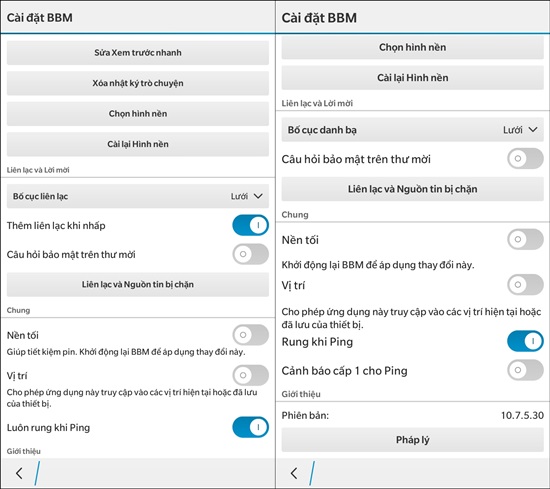Viewport: 550px width, 489px height.
Task: Disable Luôn rung khi Ping switch
Action: tap(250, 427)
